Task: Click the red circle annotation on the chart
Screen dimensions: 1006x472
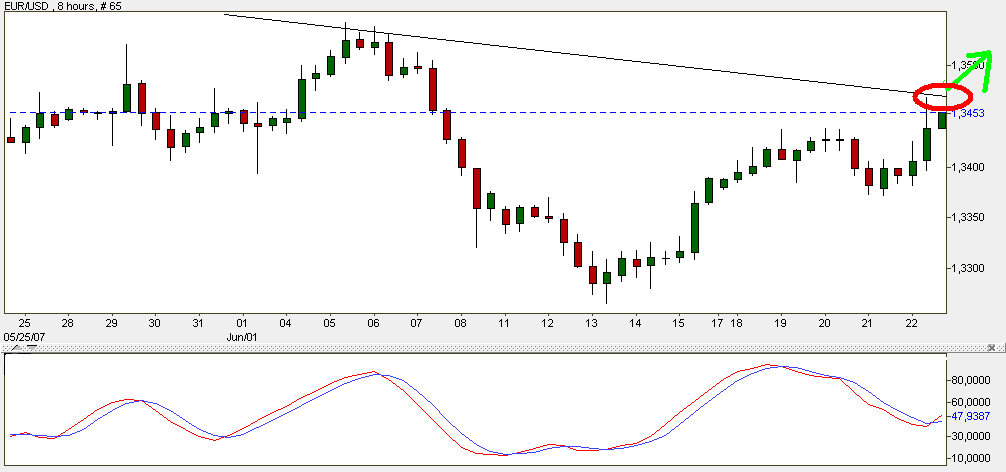Action: click(943, 97)
